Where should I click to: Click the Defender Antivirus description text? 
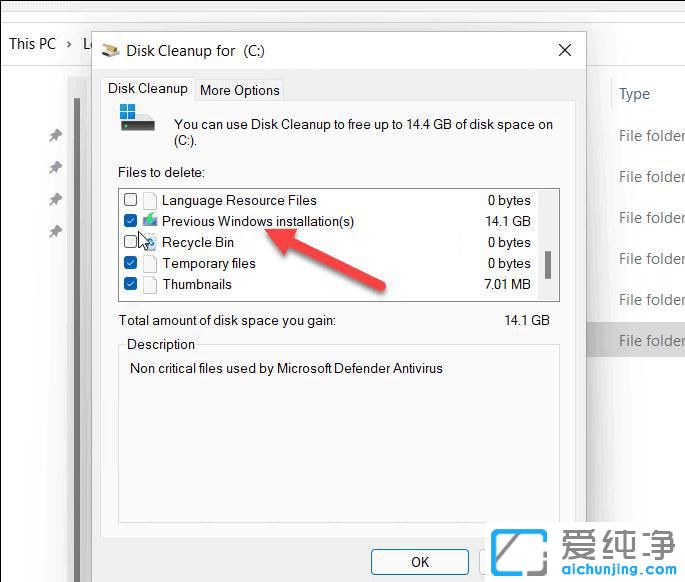(286, 368)
